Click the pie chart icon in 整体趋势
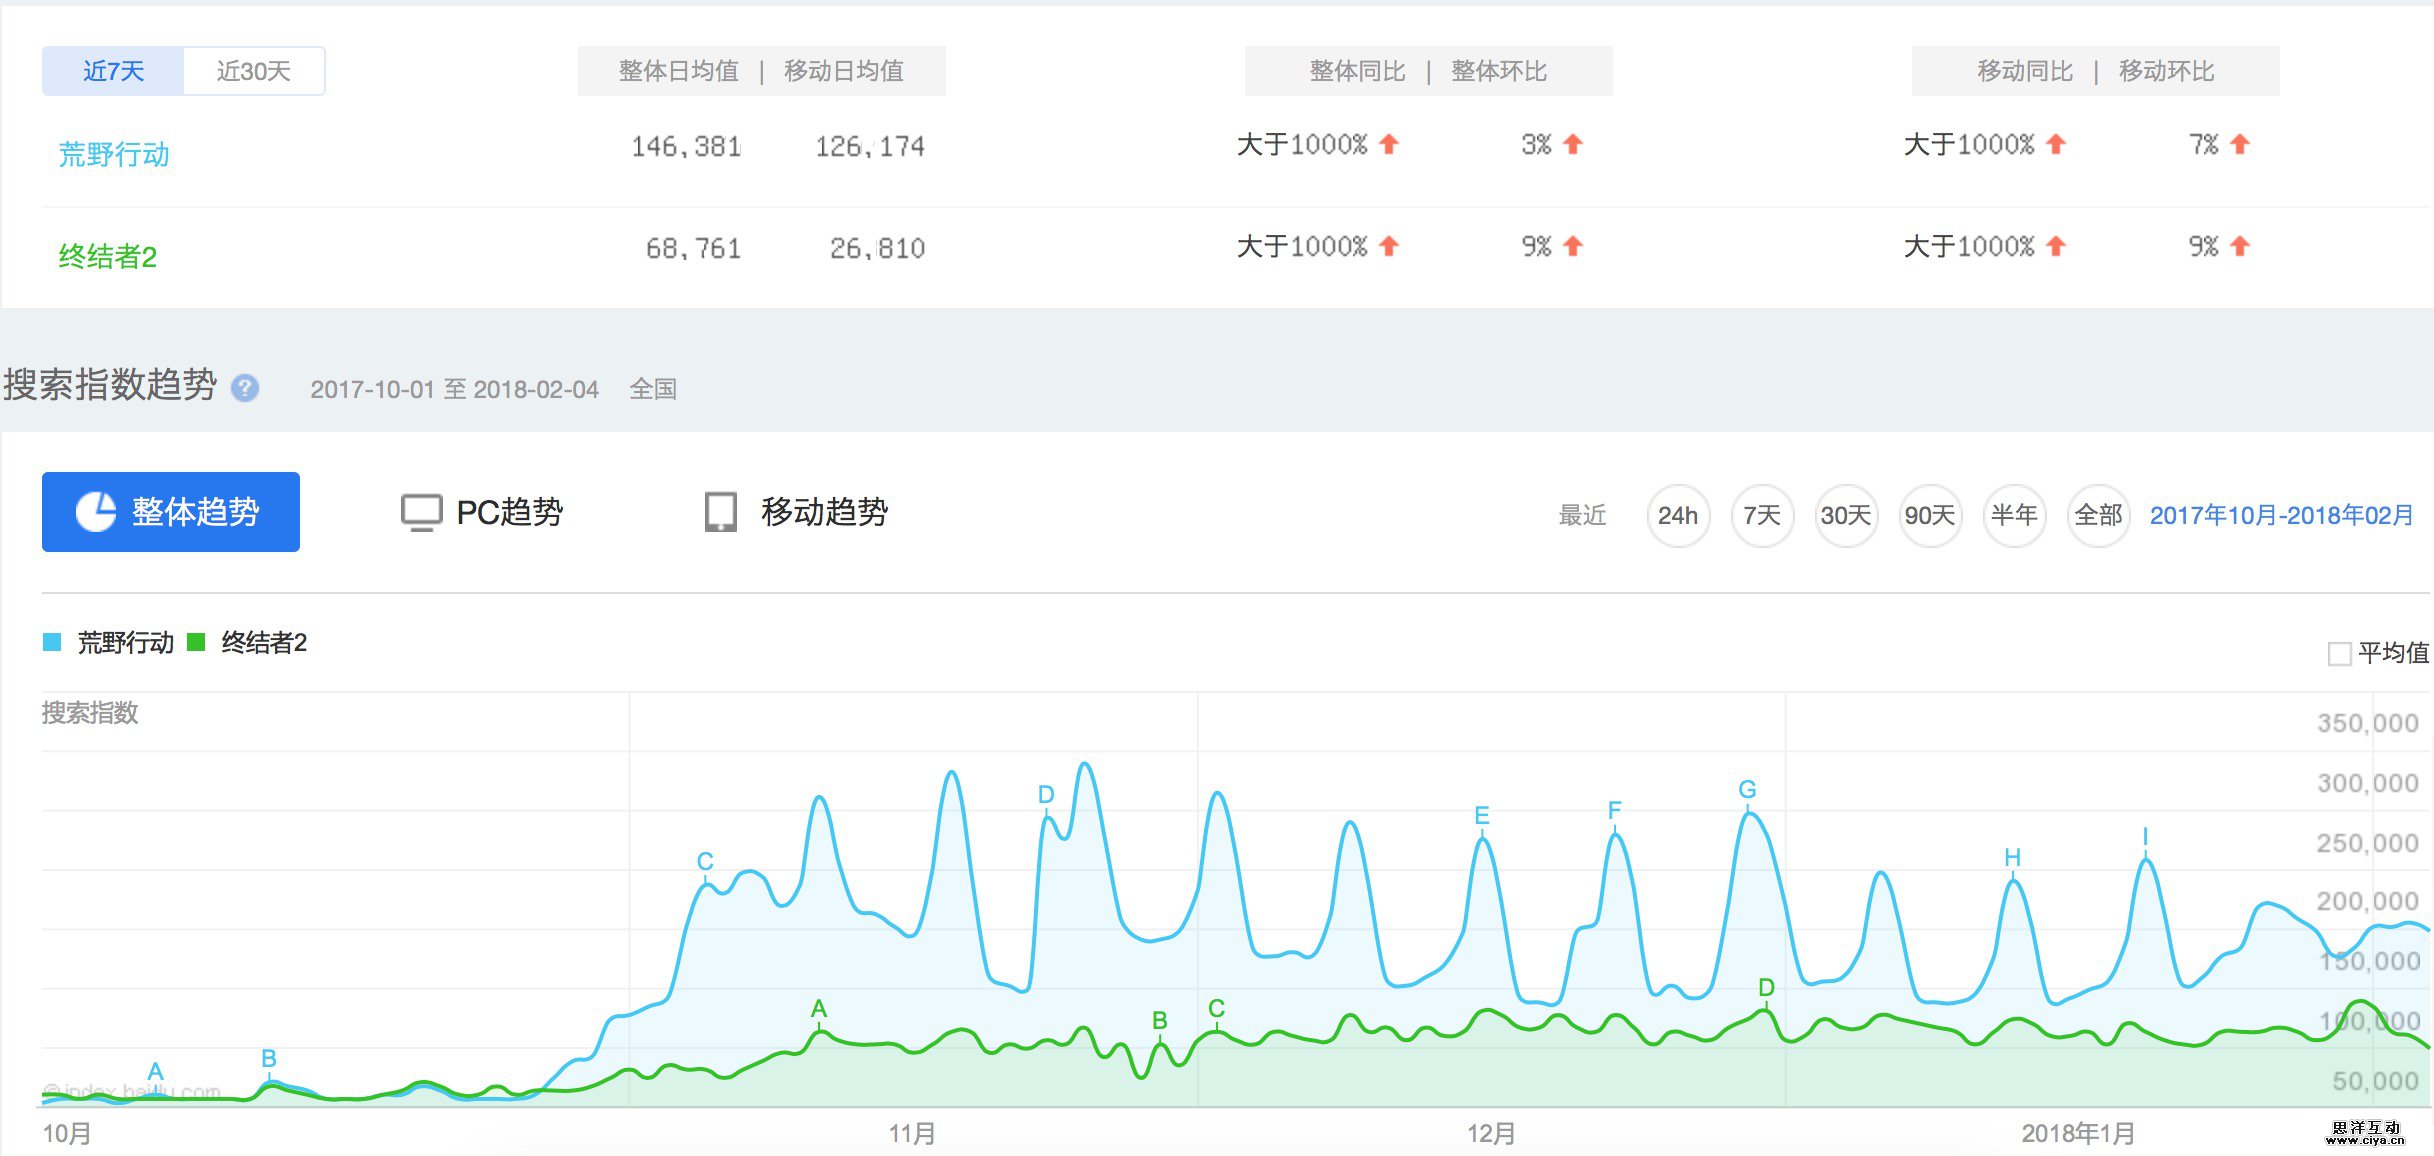The height and width of the screenshot is (1156, 2434). pos(97,512)
